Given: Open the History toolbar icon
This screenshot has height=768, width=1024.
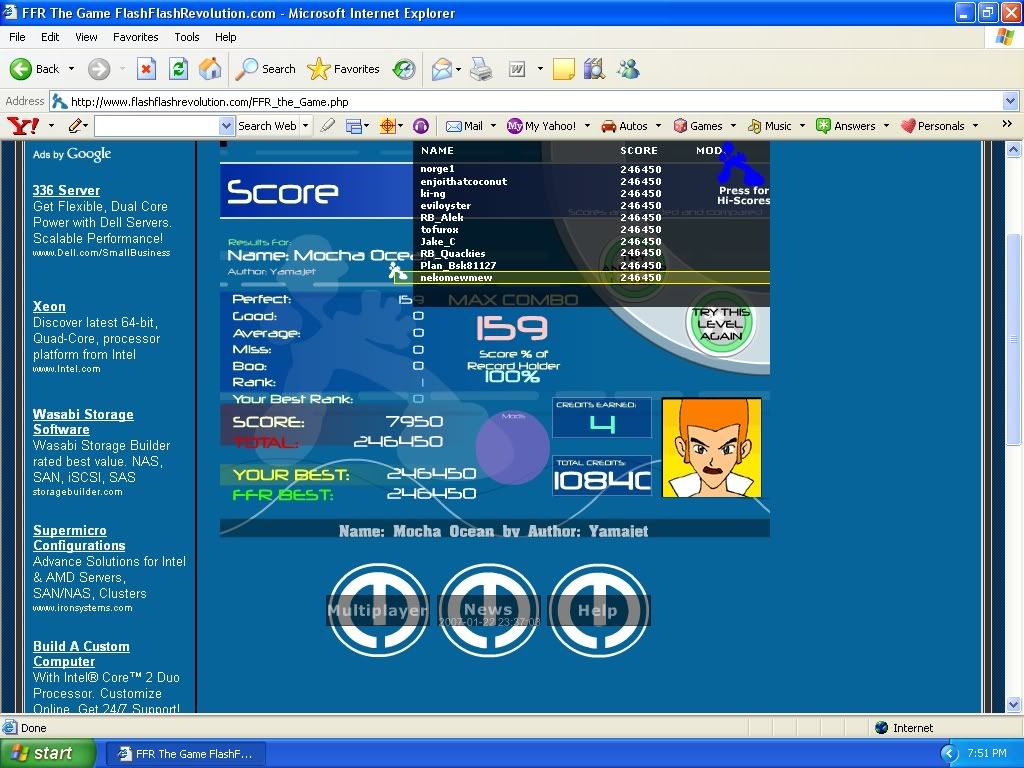Looking at the screenshot, I should 404,69.
